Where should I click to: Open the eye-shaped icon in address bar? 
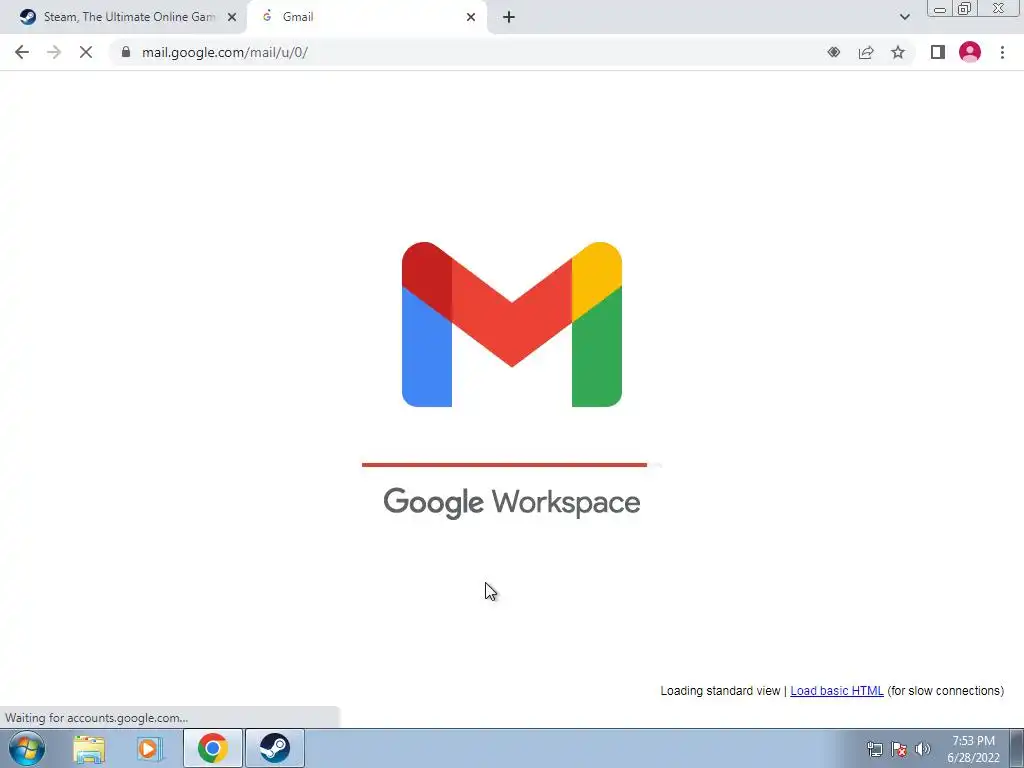834,52
